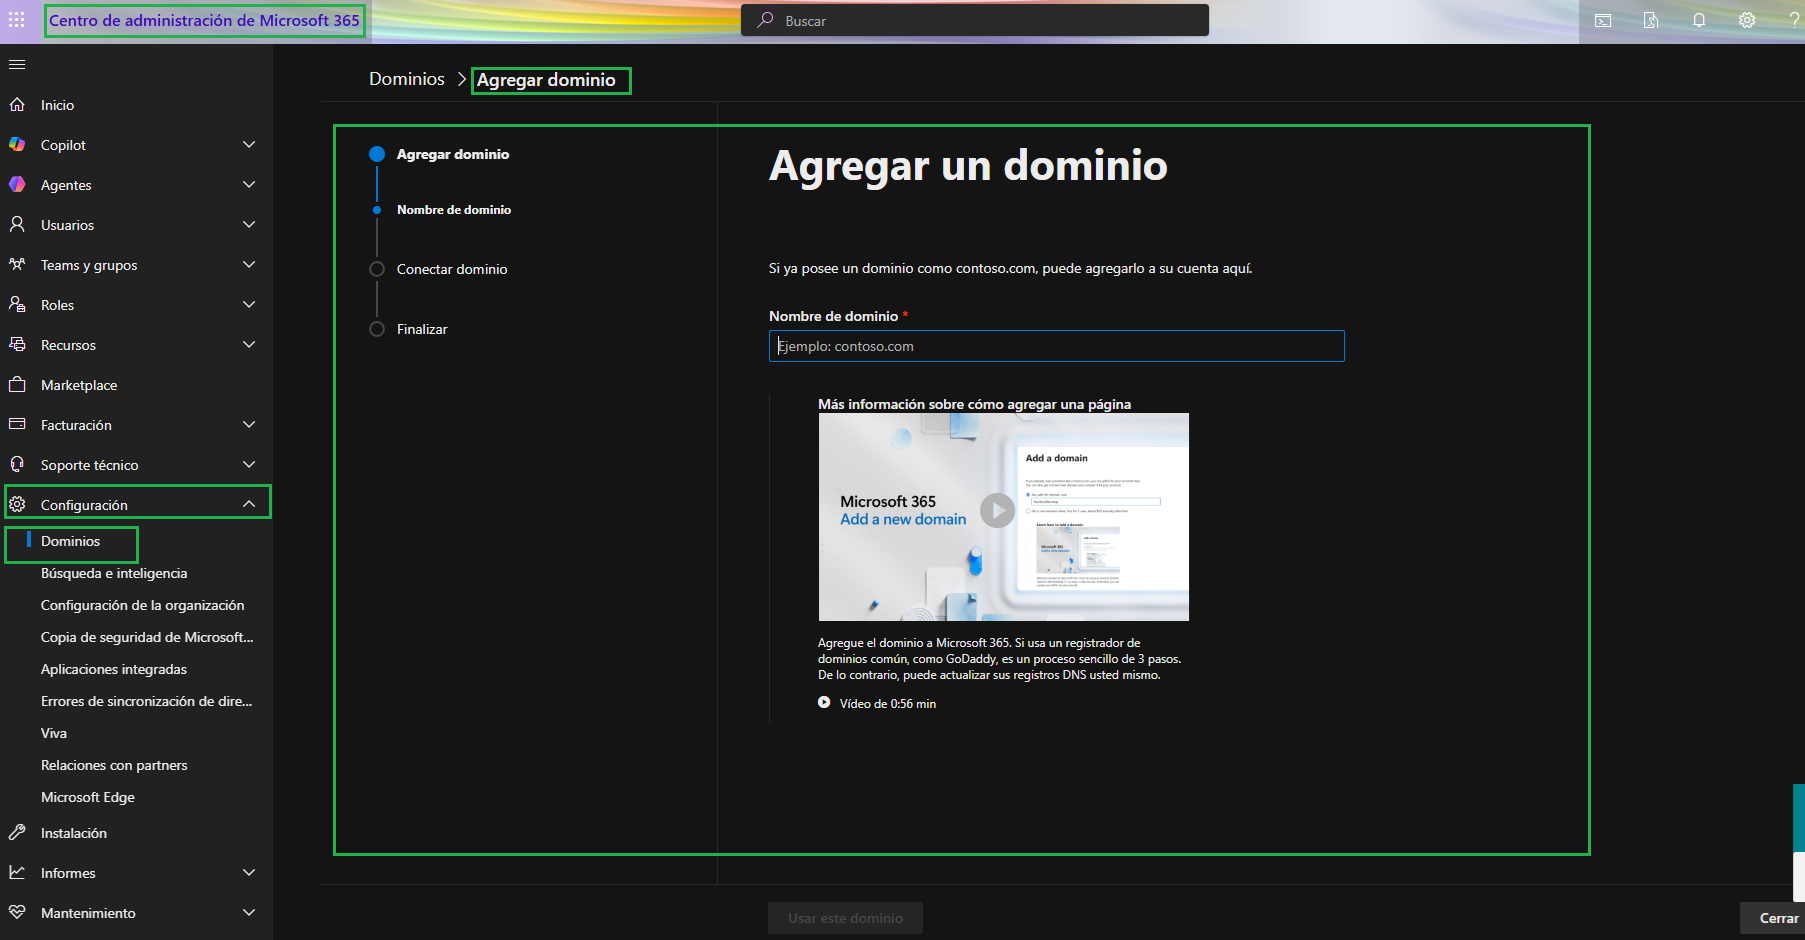Click the Vídeo de 0:56 min label
The width and height of the screenshot is (1805, 940).
coord(888,704)
